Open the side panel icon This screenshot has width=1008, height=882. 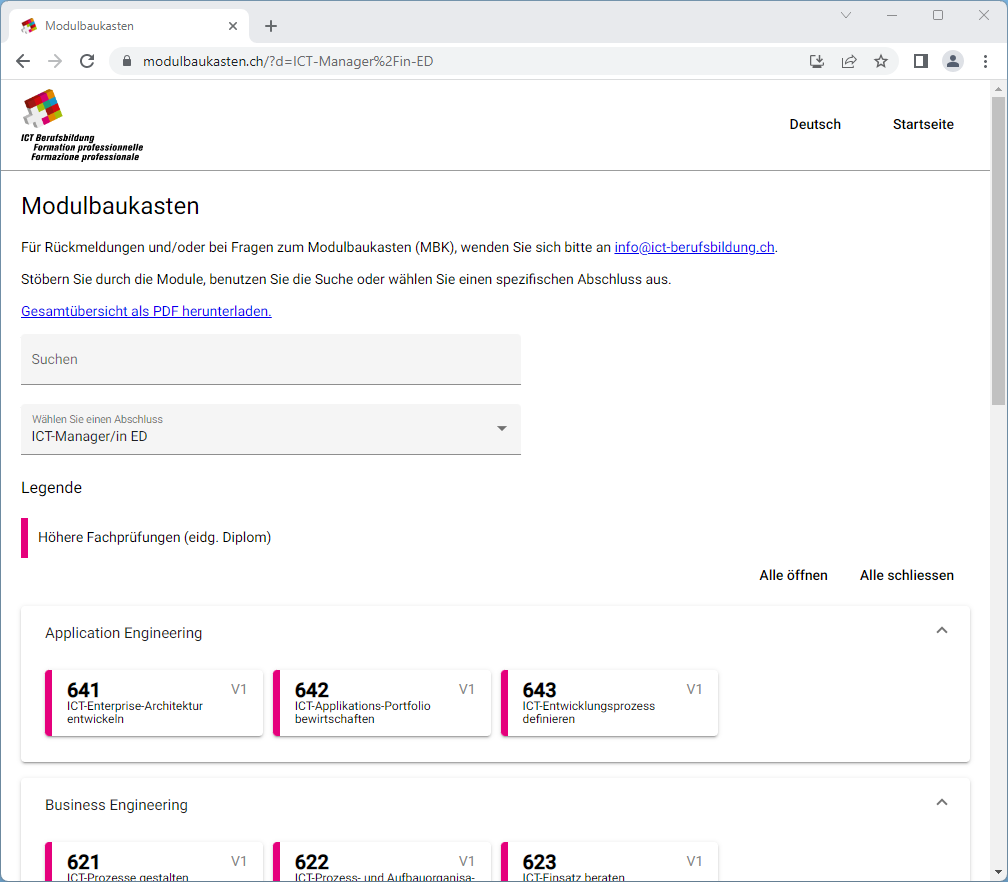[920, 61]
